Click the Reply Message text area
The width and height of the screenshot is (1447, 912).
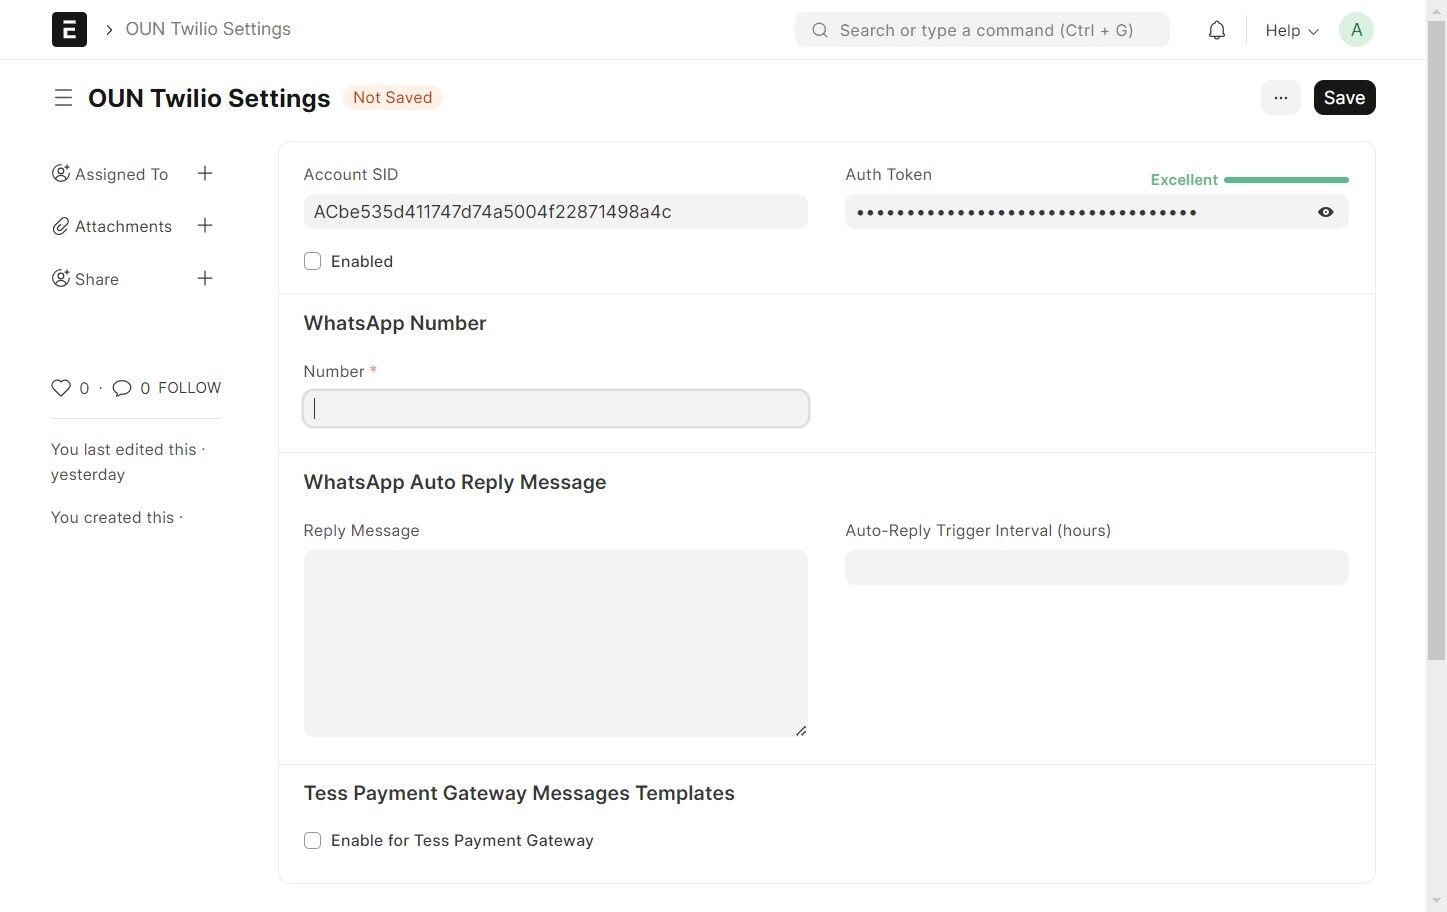click(555, 643)
